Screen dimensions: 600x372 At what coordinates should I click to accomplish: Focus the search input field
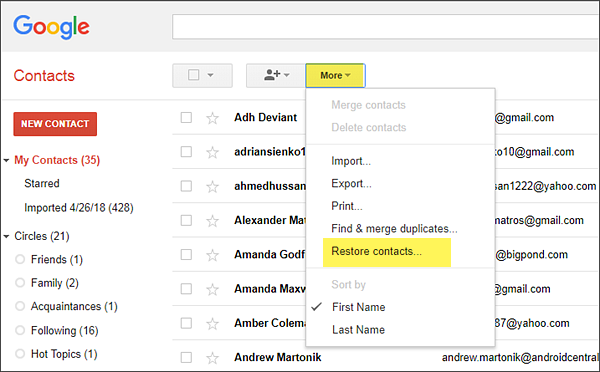386,27
